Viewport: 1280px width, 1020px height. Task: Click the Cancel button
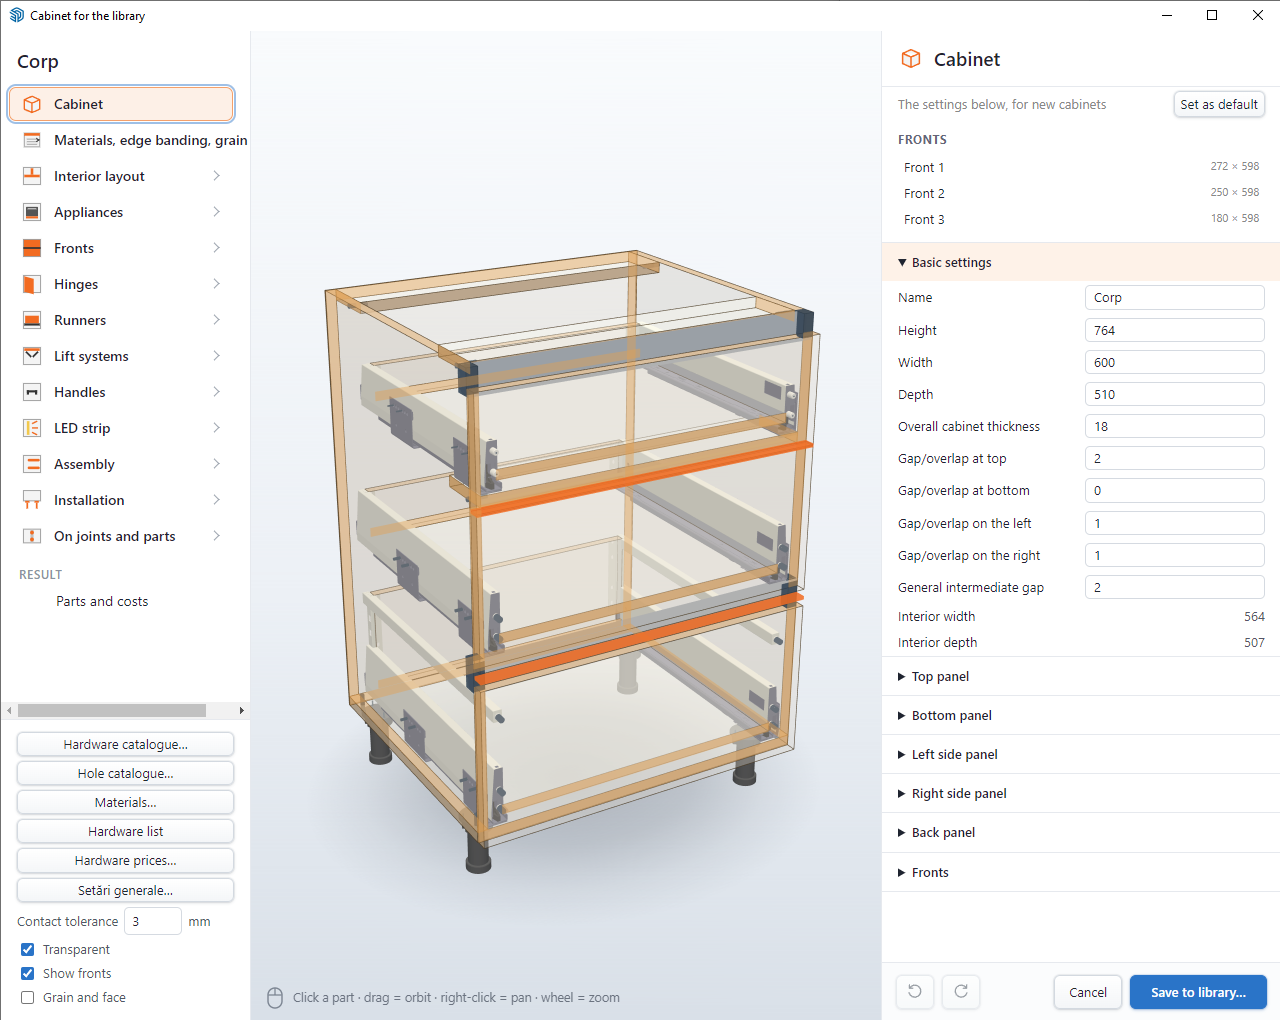coord(1088,992)
